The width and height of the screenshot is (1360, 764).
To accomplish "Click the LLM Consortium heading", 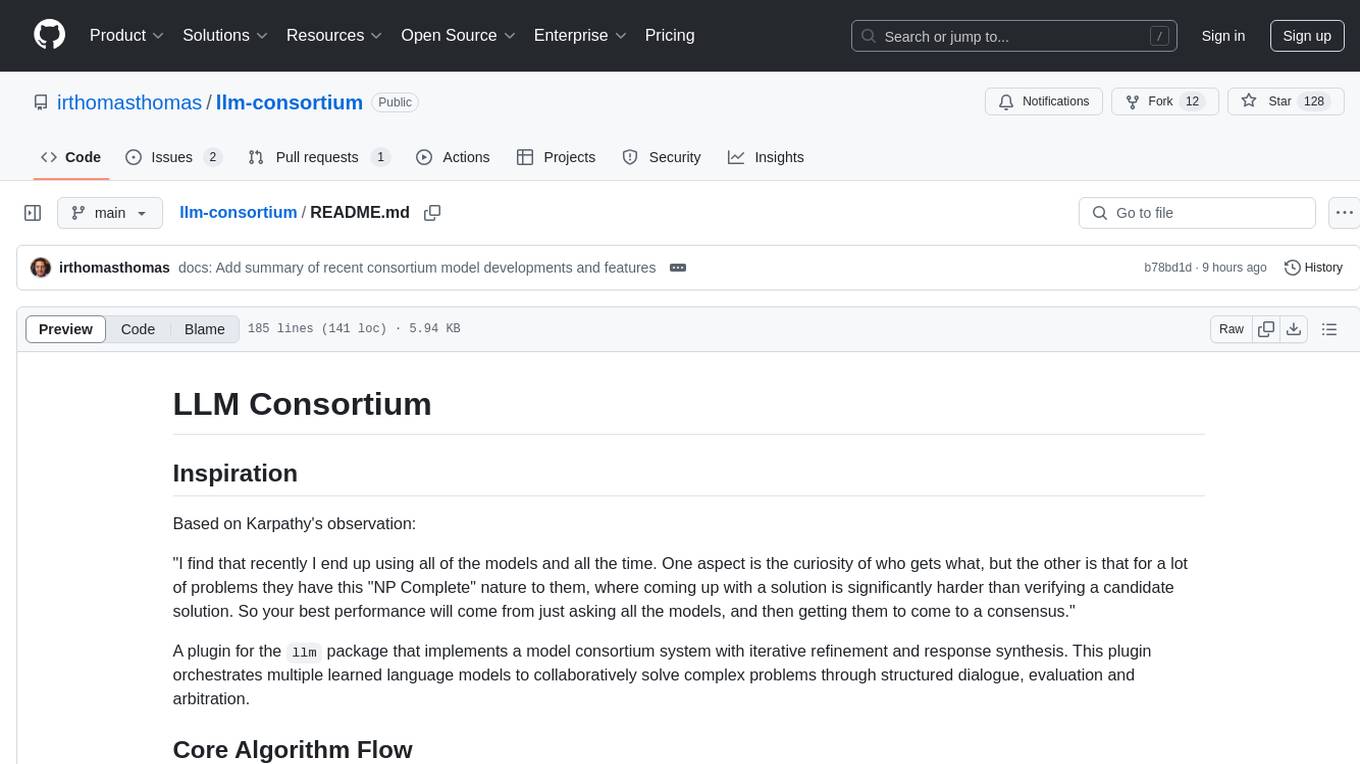I will [302, 404].
